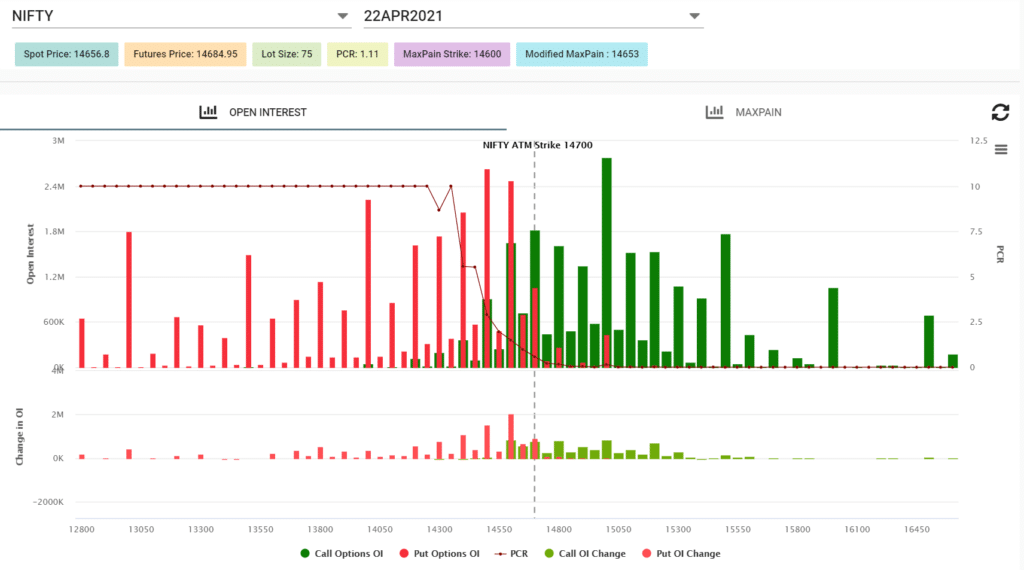This screenshot has height=570, width=1024.
Task: Click the 13050 strike axis label
Action: [x=141, y=530]
